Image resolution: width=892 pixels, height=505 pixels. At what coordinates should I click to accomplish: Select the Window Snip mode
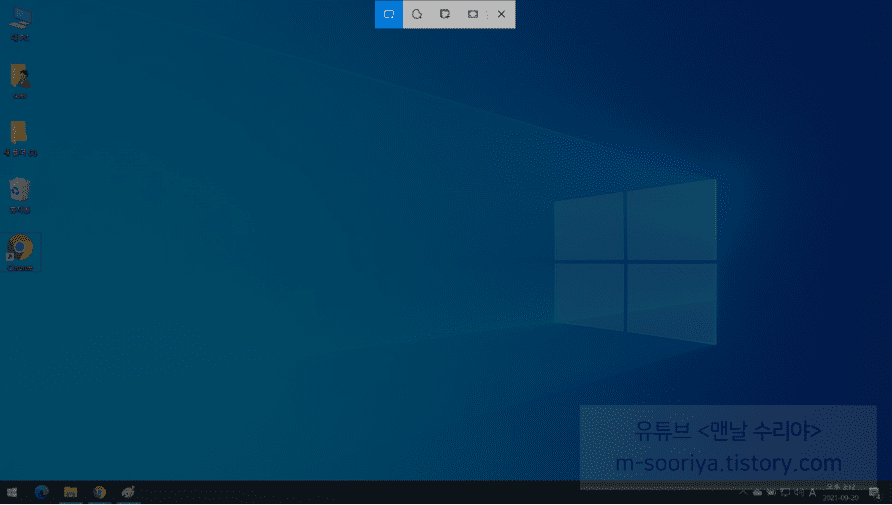pyautogui.click(x=445, y=14)
